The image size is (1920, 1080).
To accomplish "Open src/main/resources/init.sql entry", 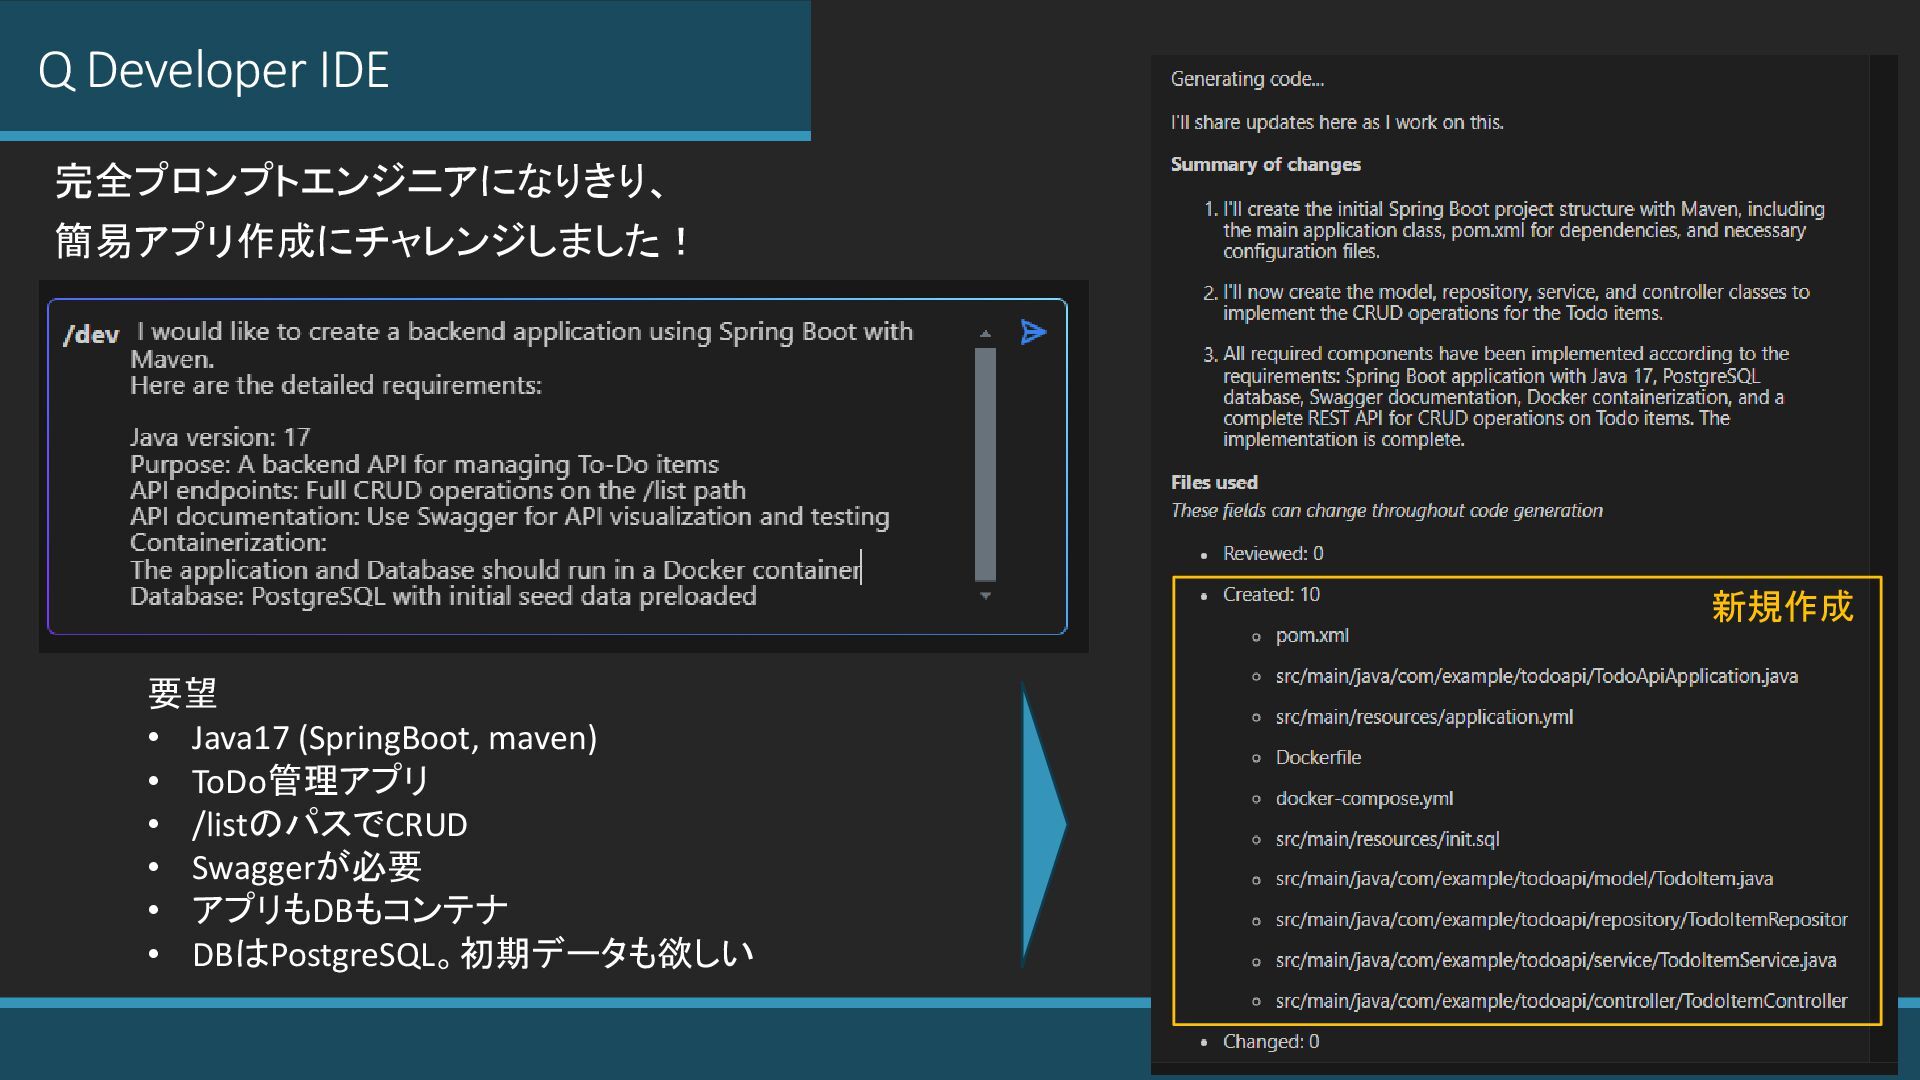I will point(1386,840).
